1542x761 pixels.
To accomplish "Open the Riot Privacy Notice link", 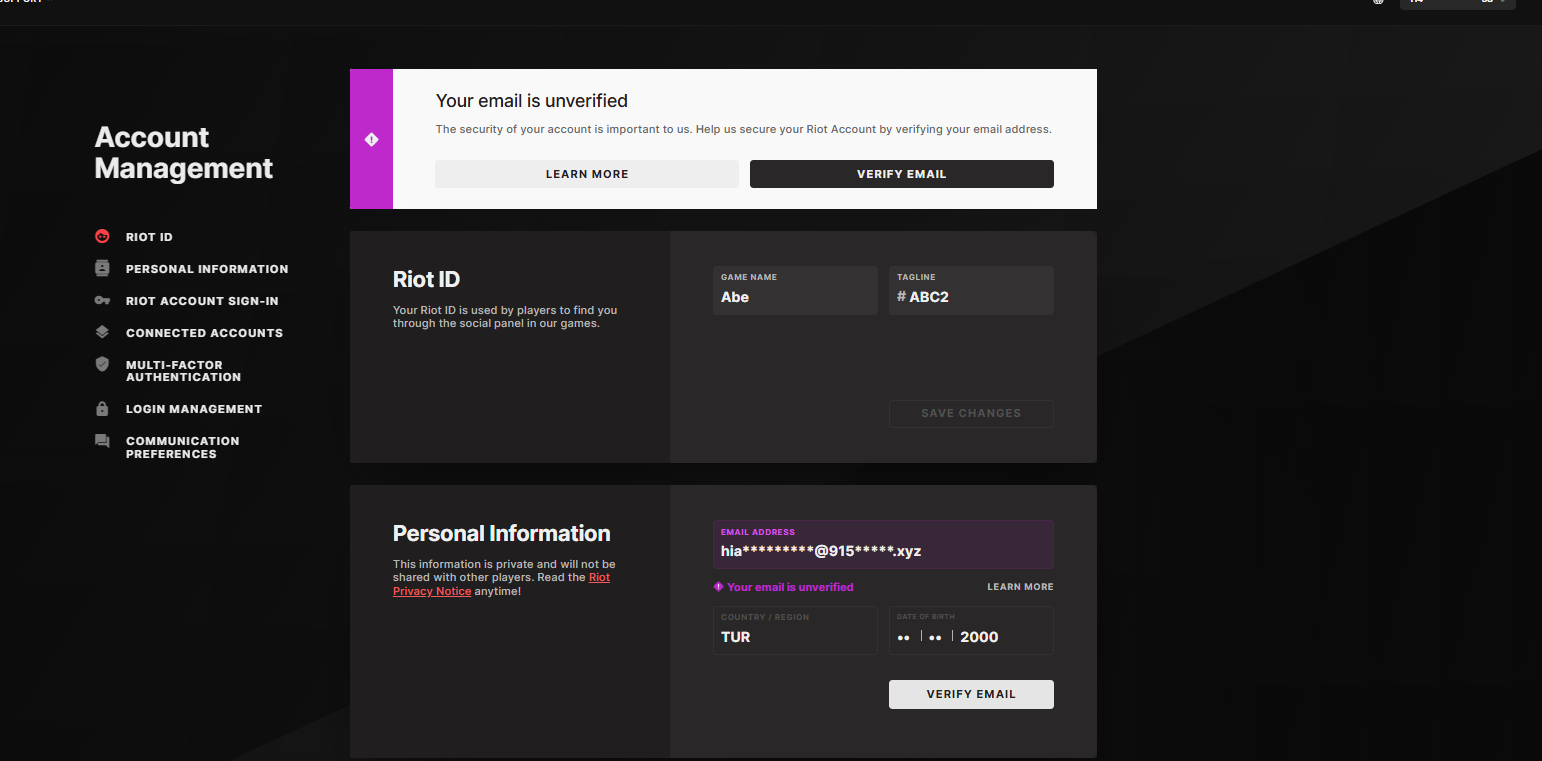I will 501,584.
